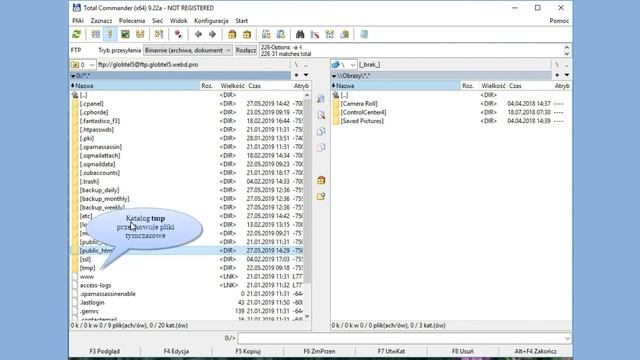
Task: Click the invert selection toolbar icon
Action: coord(159,34)
